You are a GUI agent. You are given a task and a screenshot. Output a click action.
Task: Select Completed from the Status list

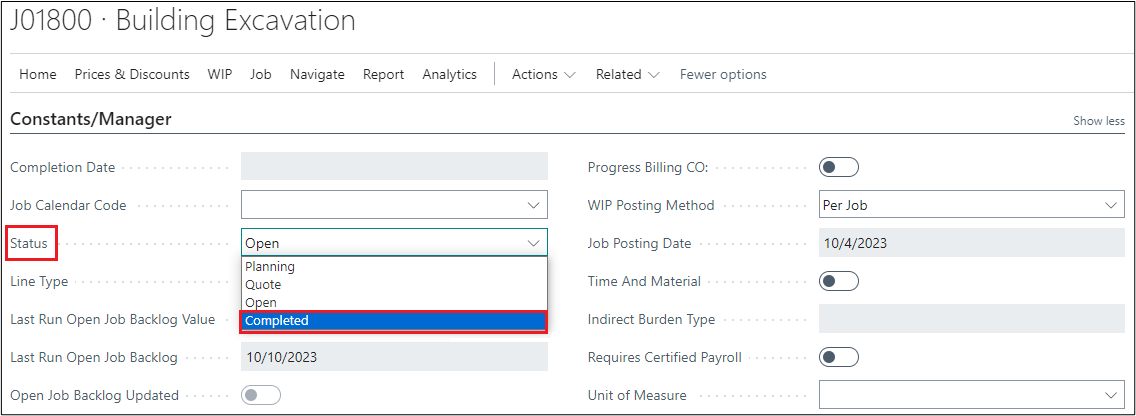(x=393, y=321)
